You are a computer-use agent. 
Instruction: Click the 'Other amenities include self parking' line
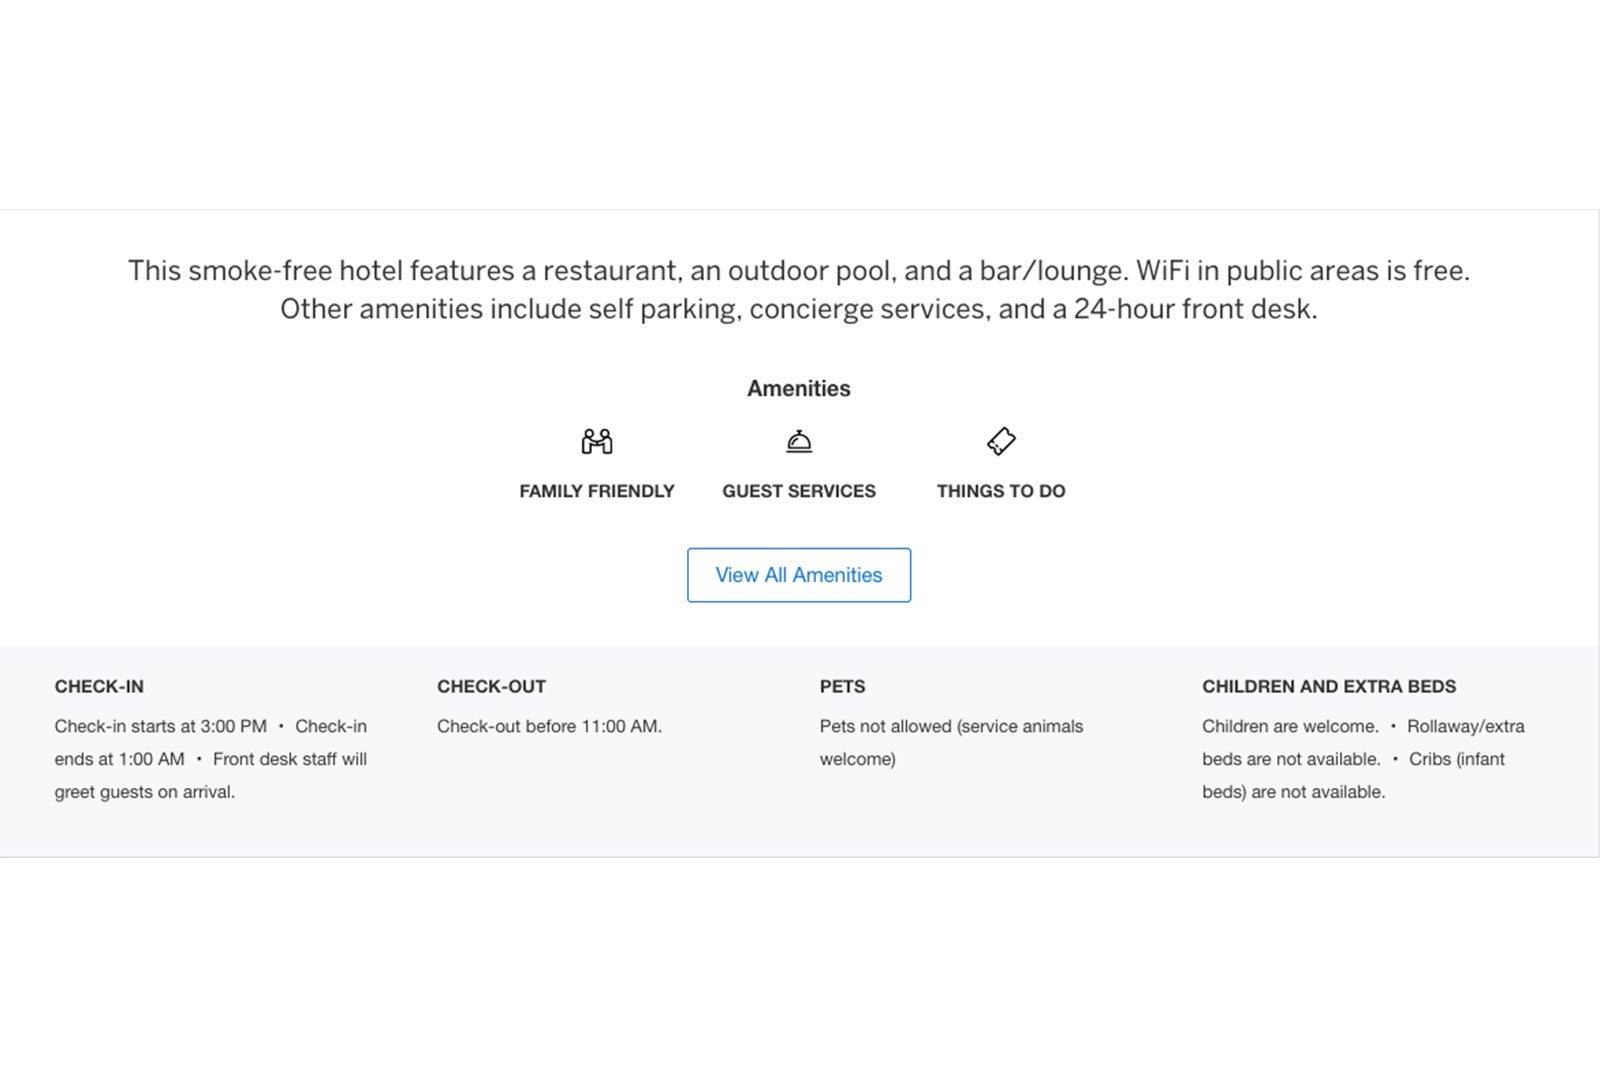[x=799, y=309]
